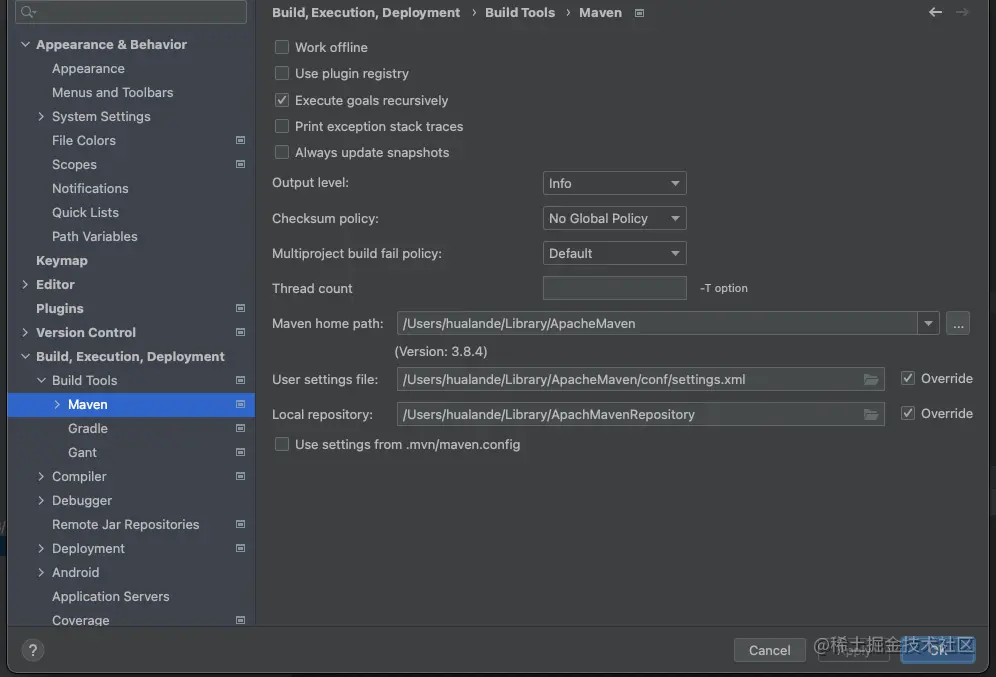
Task: Click project settings icon next to Plugins
Action: [240, 308]
